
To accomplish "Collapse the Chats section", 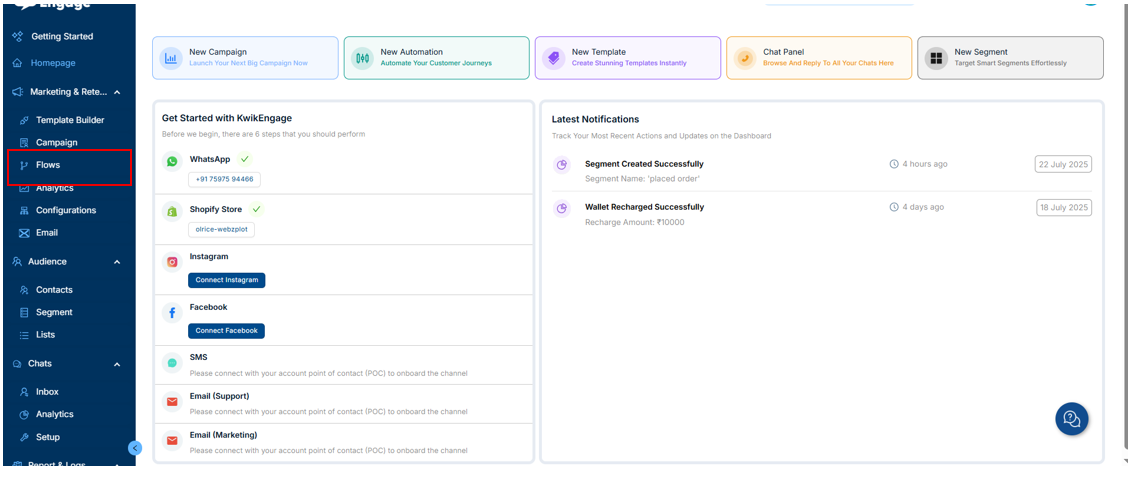I will (x=117, y=364).
